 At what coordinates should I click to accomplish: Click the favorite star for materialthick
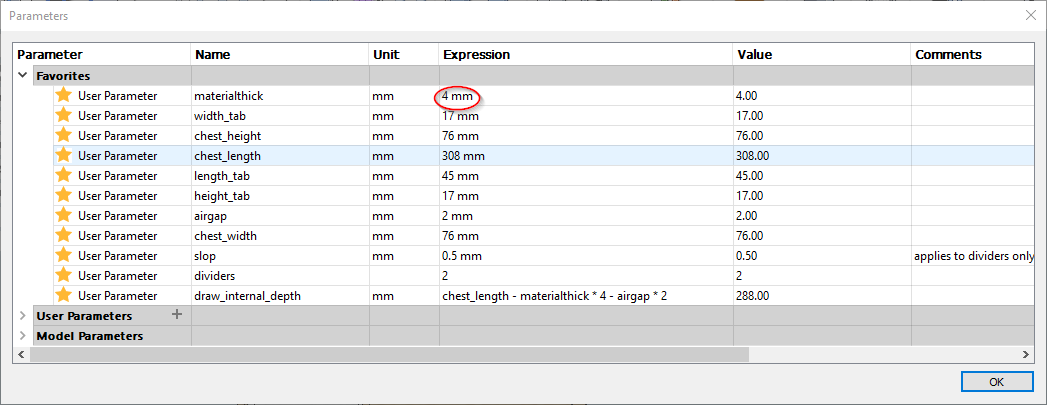pyautogui.click(x=64, y=95)
